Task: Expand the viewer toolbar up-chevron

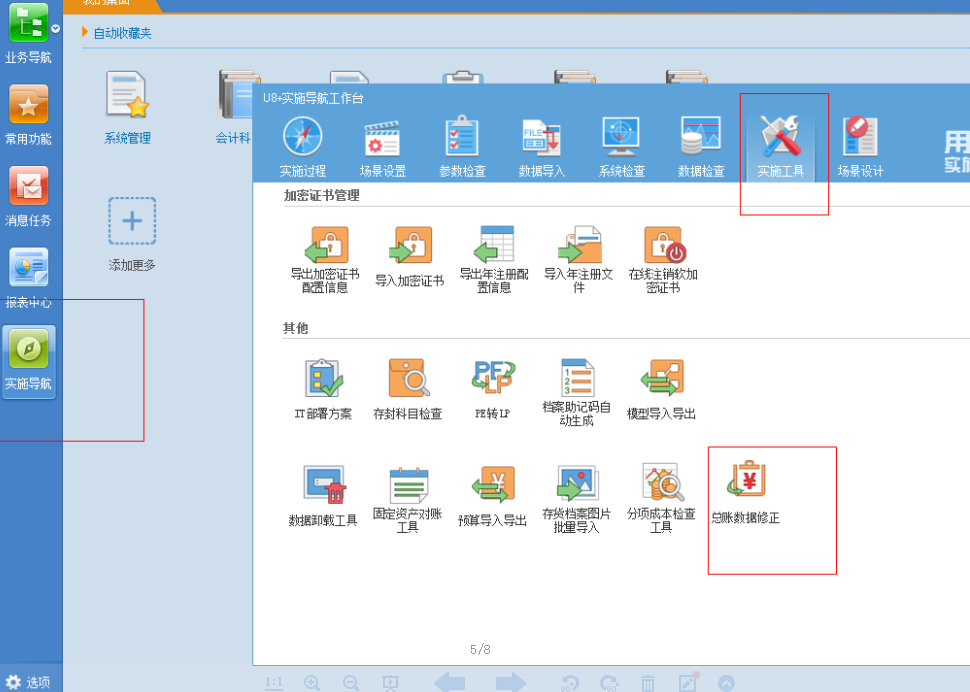Action: pyautogui.click(x=726, y=683)
